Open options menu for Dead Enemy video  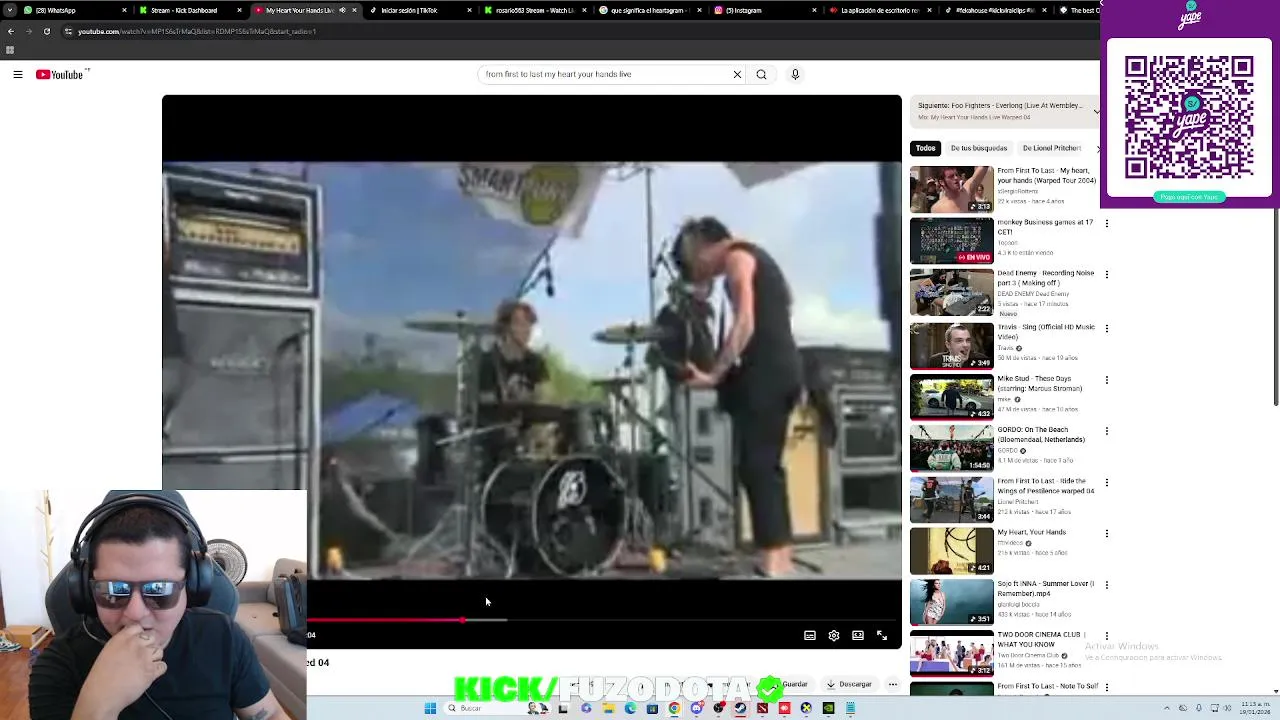click(x=1106, y=274)
